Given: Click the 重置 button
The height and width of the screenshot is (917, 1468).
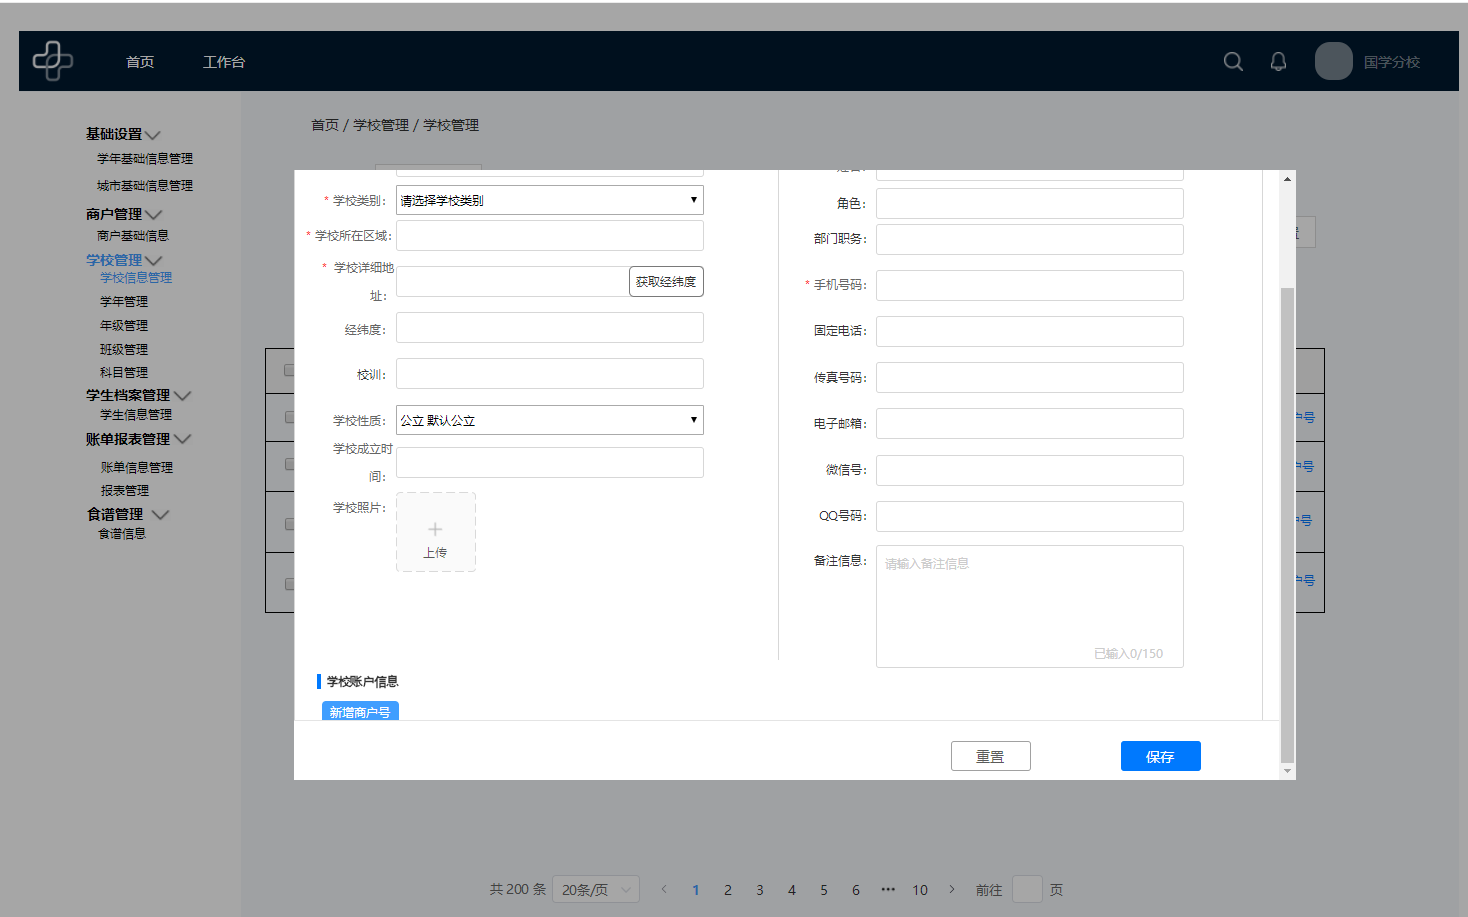Looking at the screenshot, I should 991,756.
